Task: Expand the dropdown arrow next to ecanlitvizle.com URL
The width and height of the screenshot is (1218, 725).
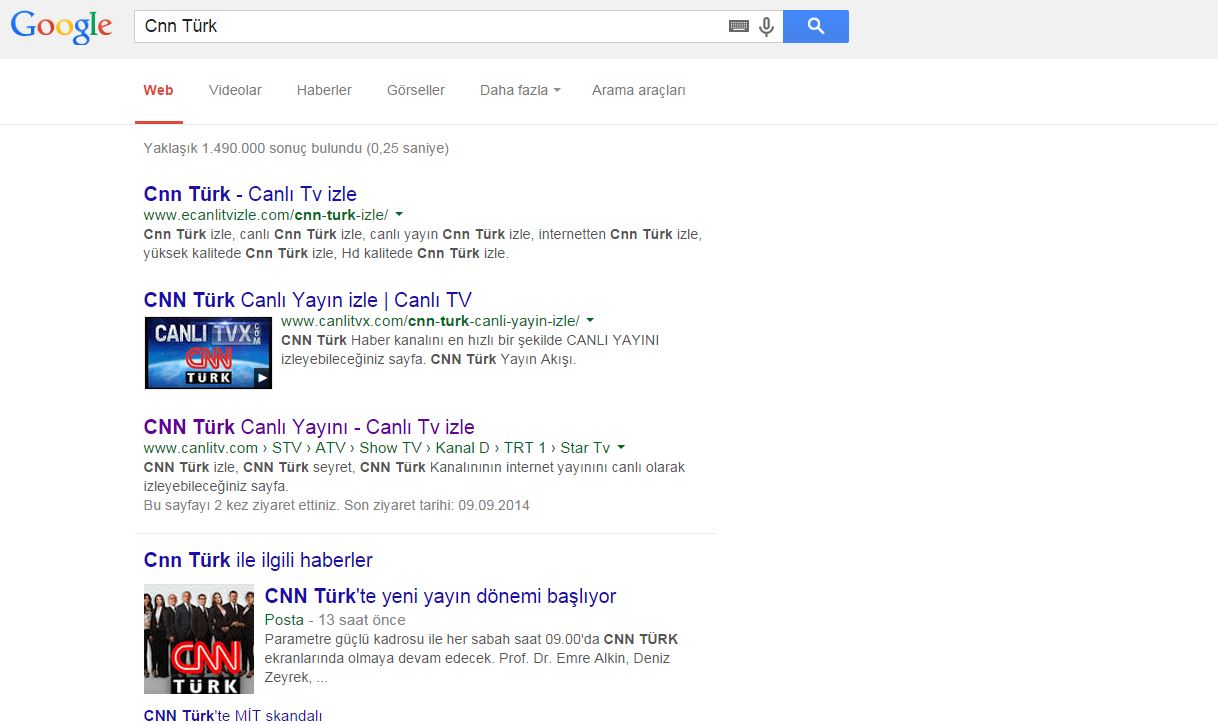Action: [397, 214]
